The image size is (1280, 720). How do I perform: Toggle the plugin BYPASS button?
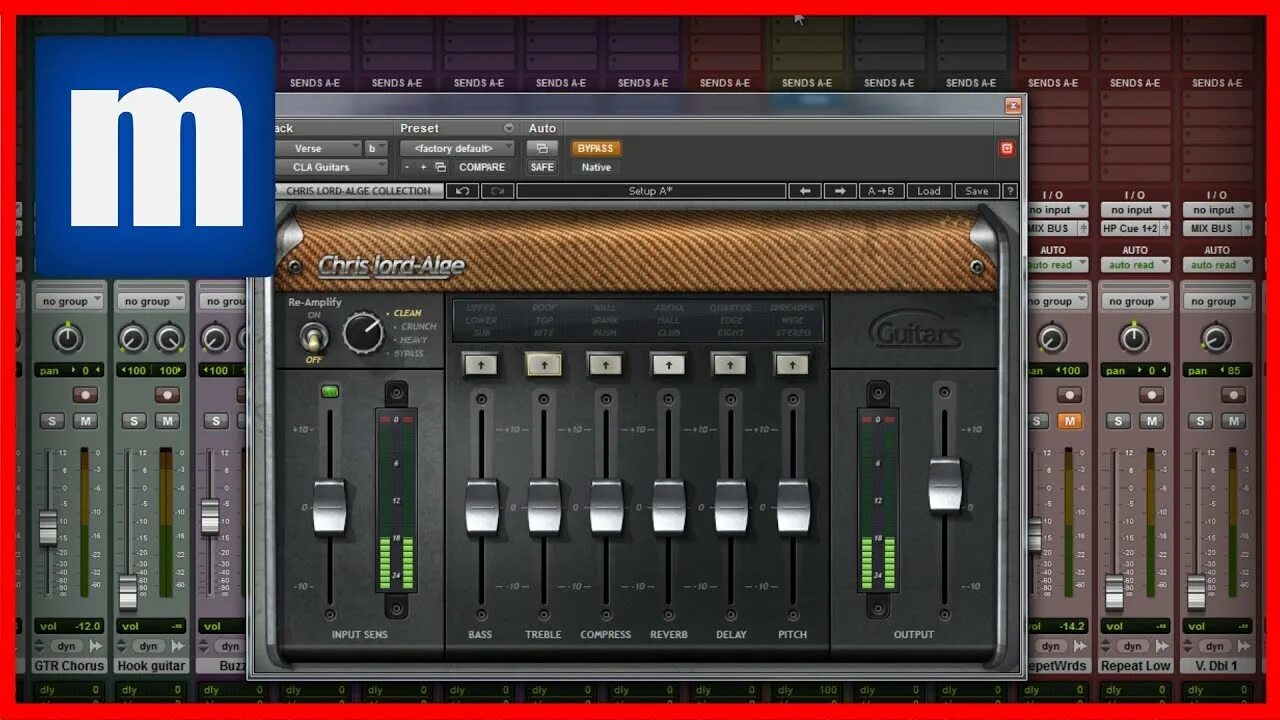point(595,148)
